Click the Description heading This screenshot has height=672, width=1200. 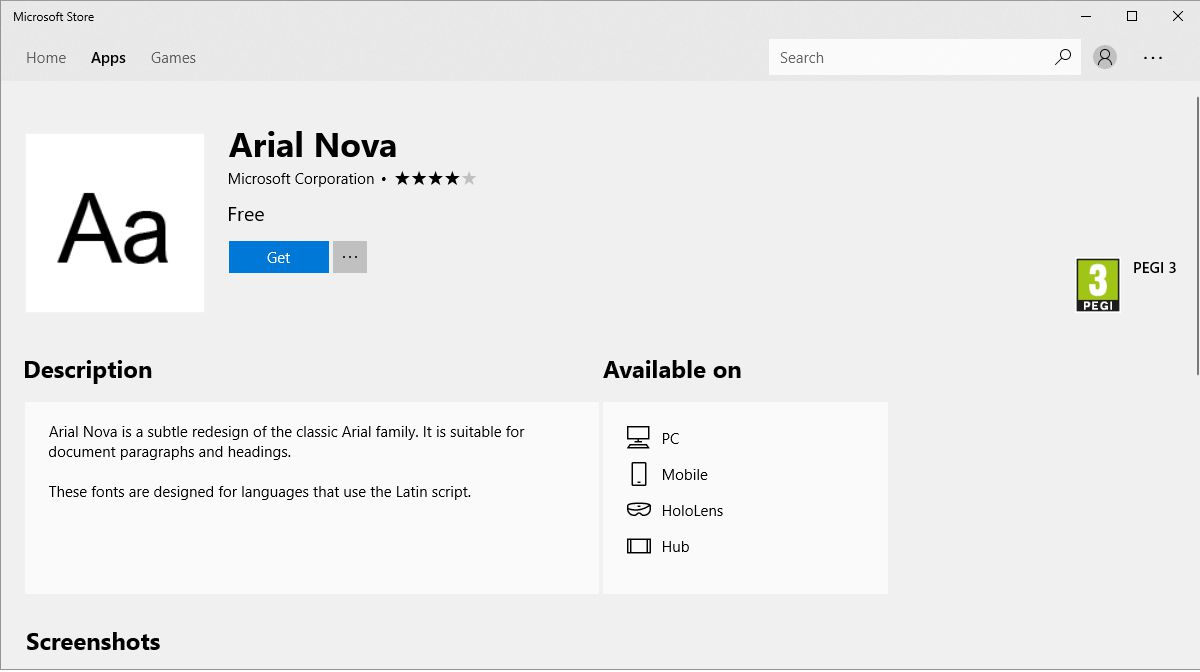[x=88, y=370]
